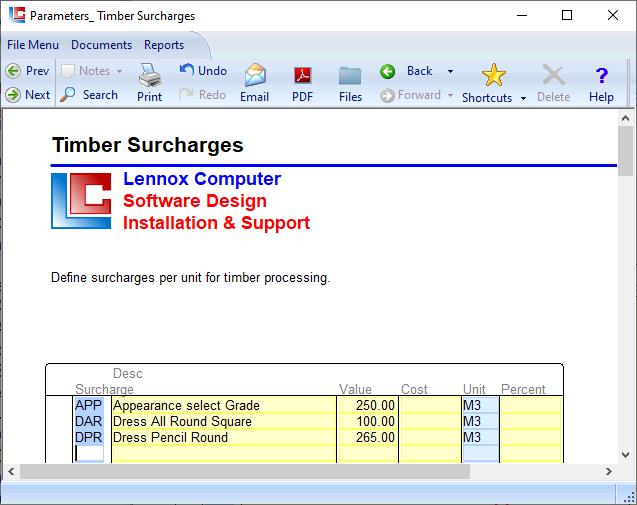Select the APP surcharge code cell
The height and width of the screenshot is (505, 637).
[x=89, y=405]
